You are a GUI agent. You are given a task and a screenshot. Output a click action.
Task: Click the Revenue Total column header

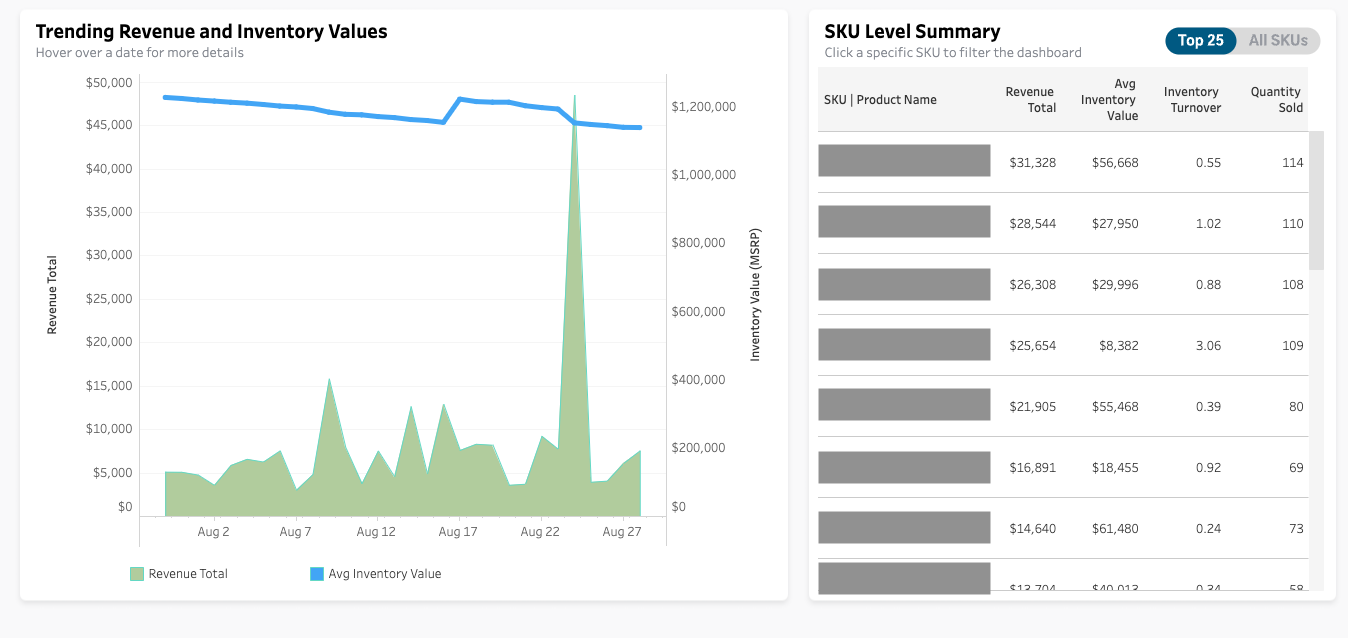[1030, 100]
